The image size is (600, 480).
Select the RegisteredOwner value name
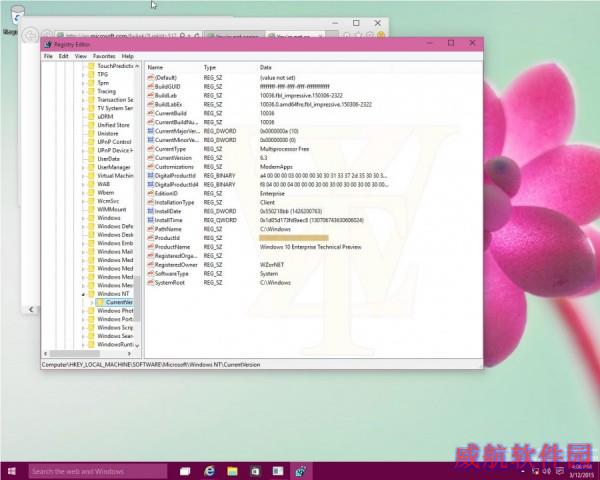(x=176, y=265)
